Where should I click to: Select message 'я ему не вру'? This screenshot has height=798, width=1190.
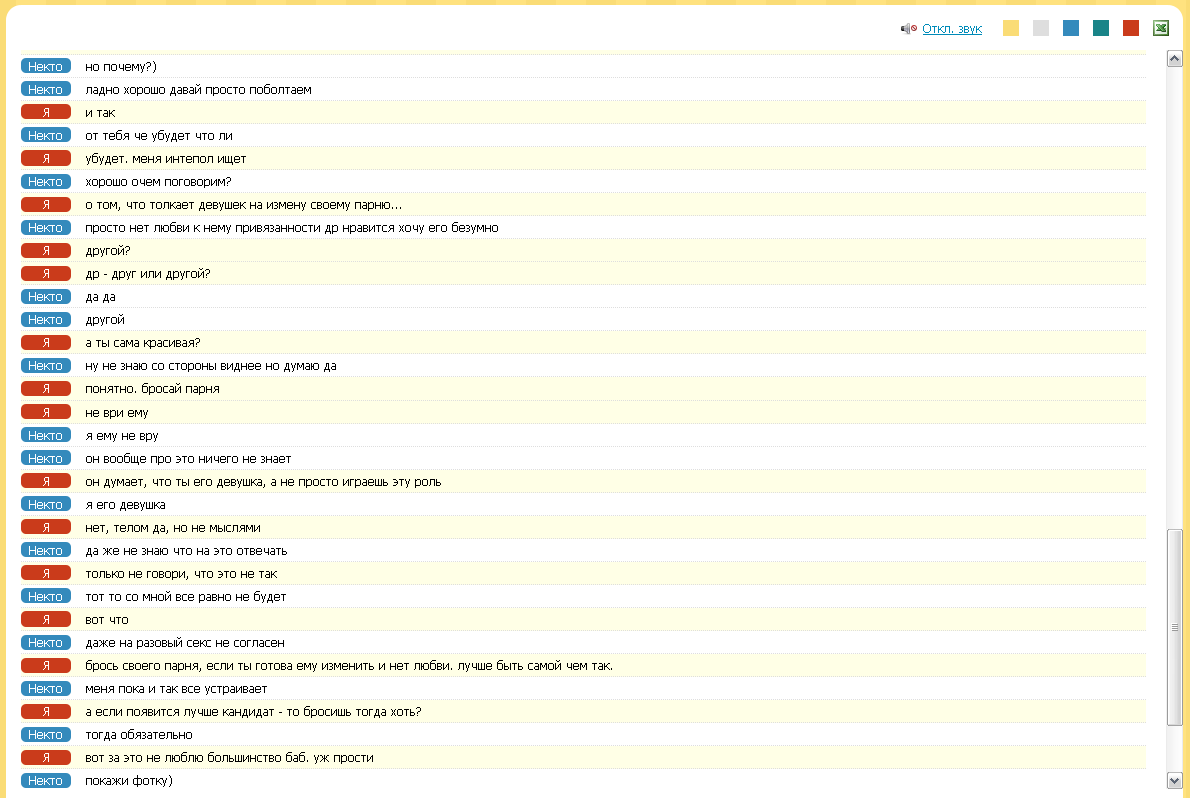click(121, 436)
